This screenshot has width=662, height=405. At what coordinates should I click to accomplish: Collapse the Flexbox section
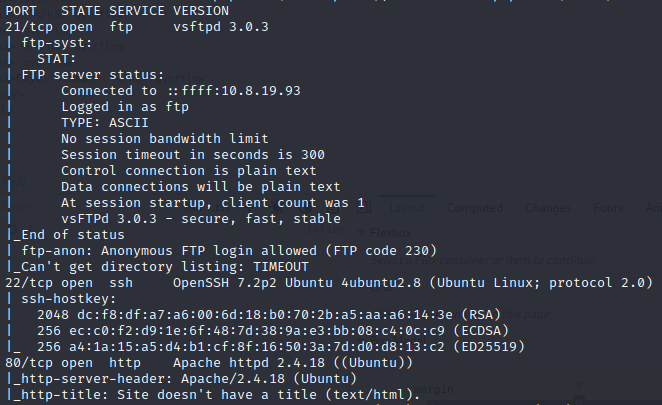(362, 233)
